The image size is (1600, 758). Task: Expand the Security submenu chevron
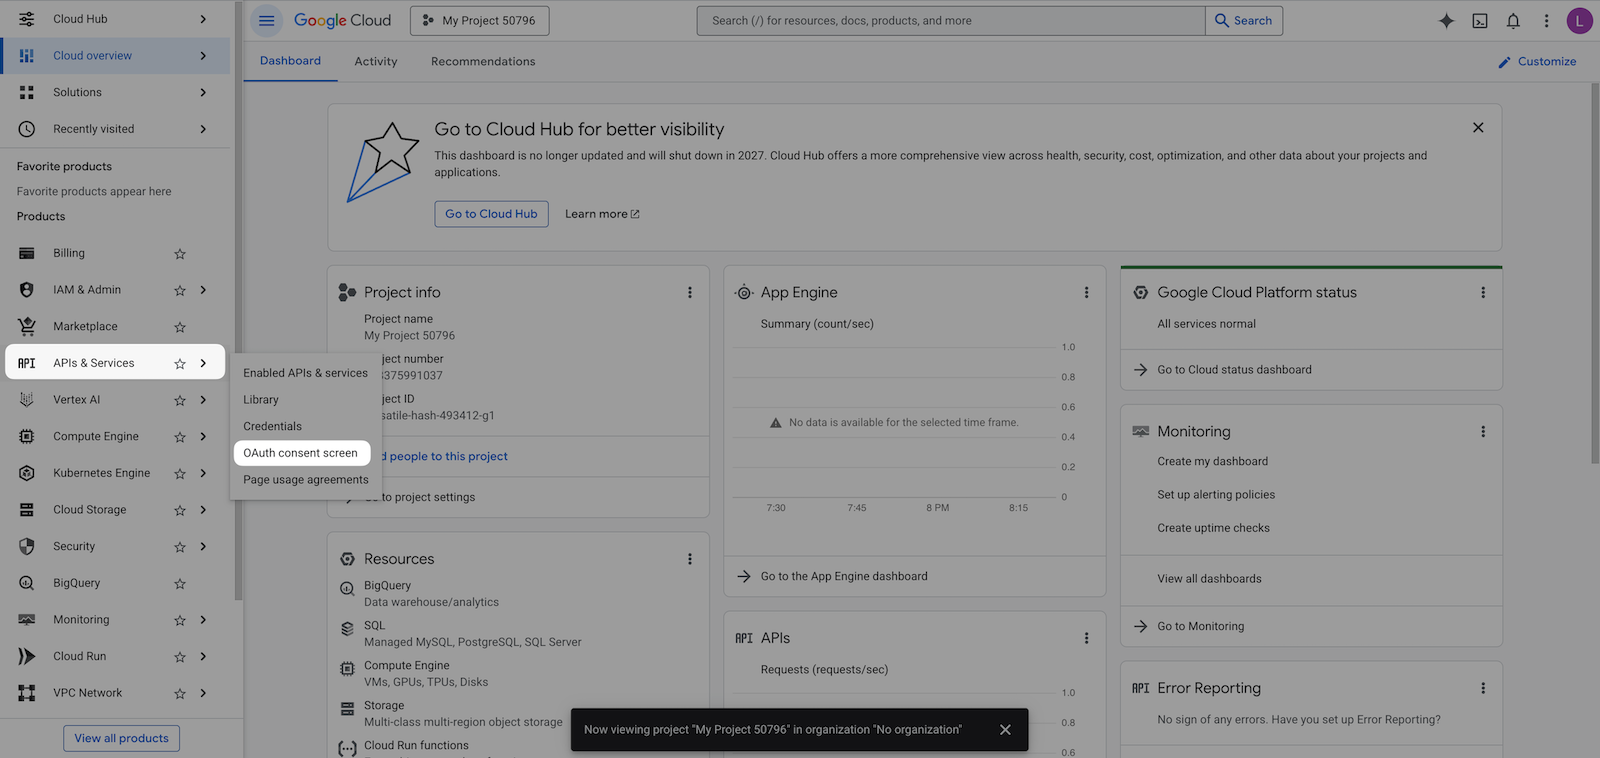tap(203, 547)
